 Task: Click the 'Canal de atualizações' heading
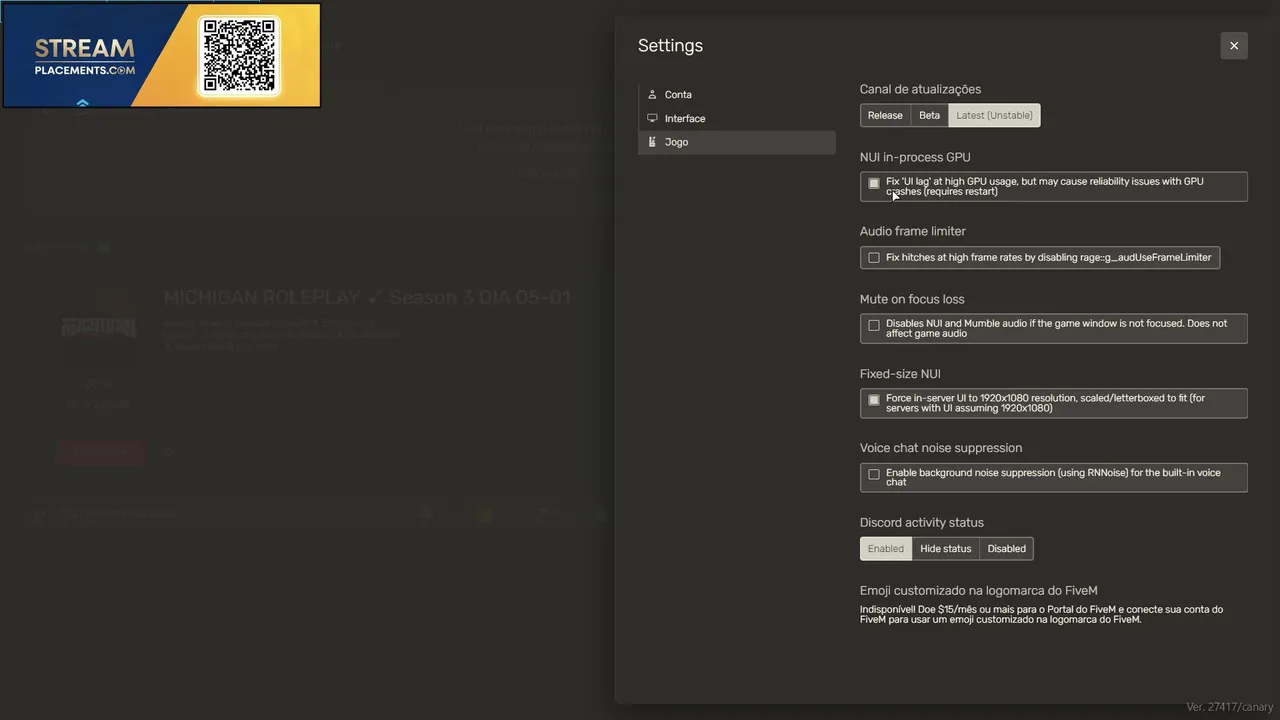coord(920,89)
